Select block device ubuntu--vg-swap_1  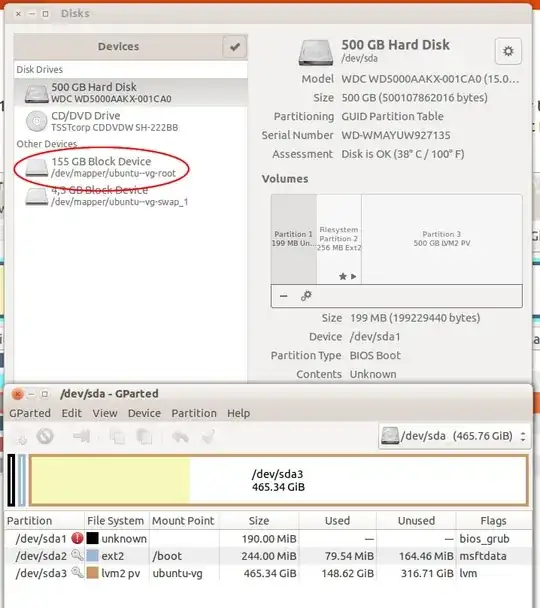131,196
